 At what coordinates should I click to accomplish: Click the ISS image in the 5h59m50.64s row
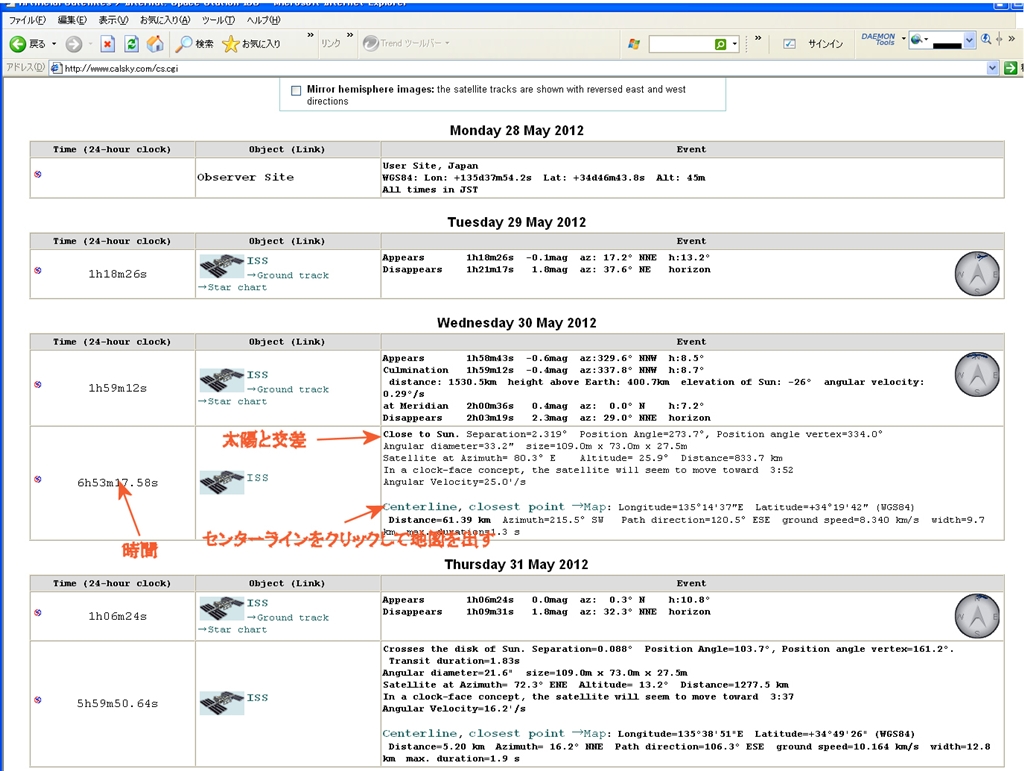click(x=222, y=703)
